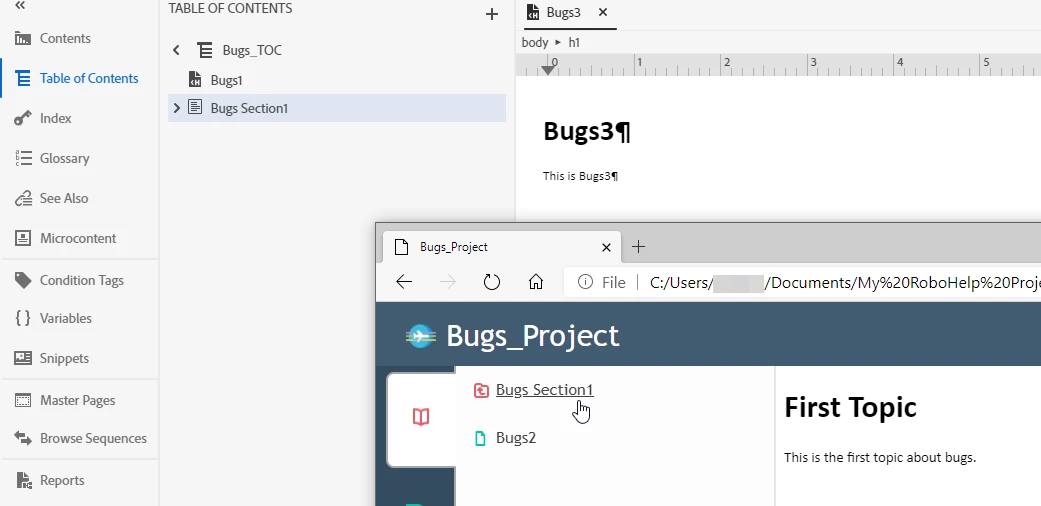Click the First Topic heading
The image size is (1041, 506).
(x=850, y=407)
